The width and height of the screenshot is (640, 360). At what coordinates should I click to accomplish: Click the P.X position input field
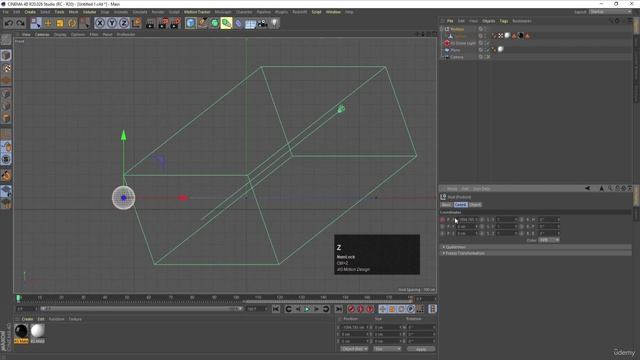click(x=467, y=220)
